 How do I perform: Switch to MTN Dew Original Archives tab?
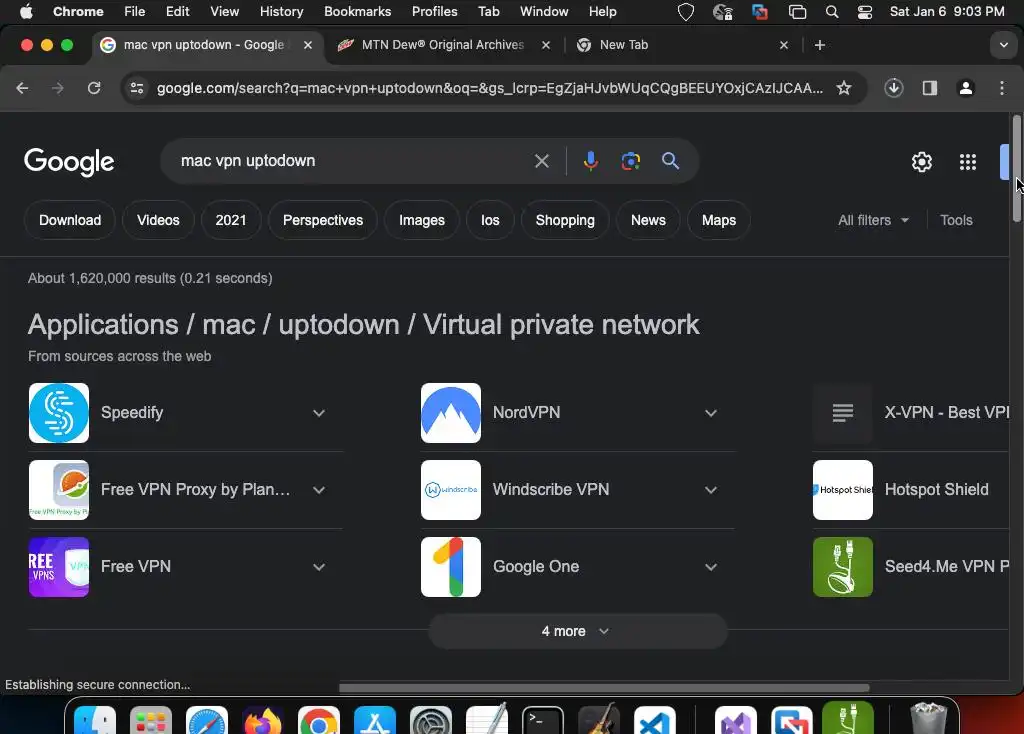pos(443,45)
